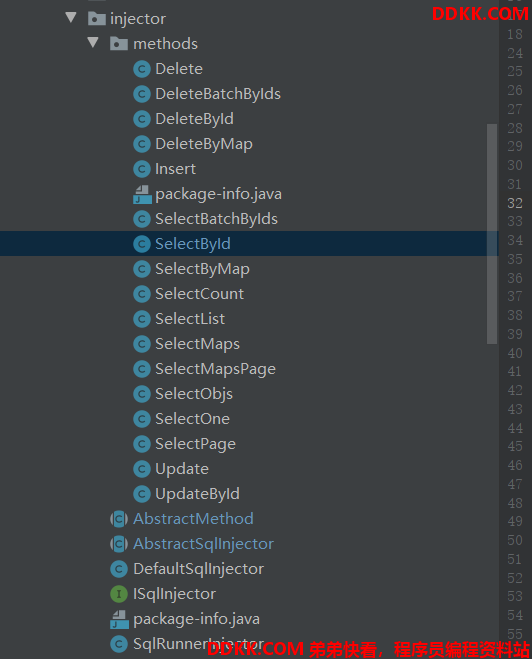The height and width of the screenshot is (659, 532).
Task: Select the SelectById class
Action: pyautogui.click(x=249, y=244)
